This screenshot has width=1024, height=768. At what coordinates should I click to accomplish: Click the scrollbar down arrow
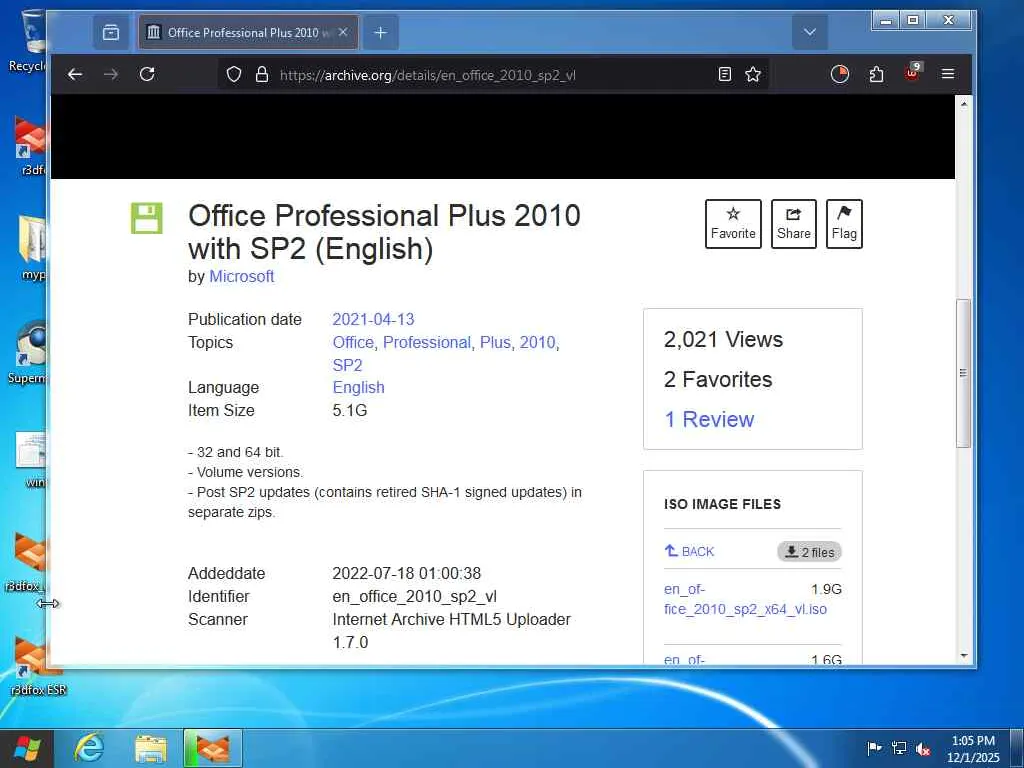tap(963, 656)
